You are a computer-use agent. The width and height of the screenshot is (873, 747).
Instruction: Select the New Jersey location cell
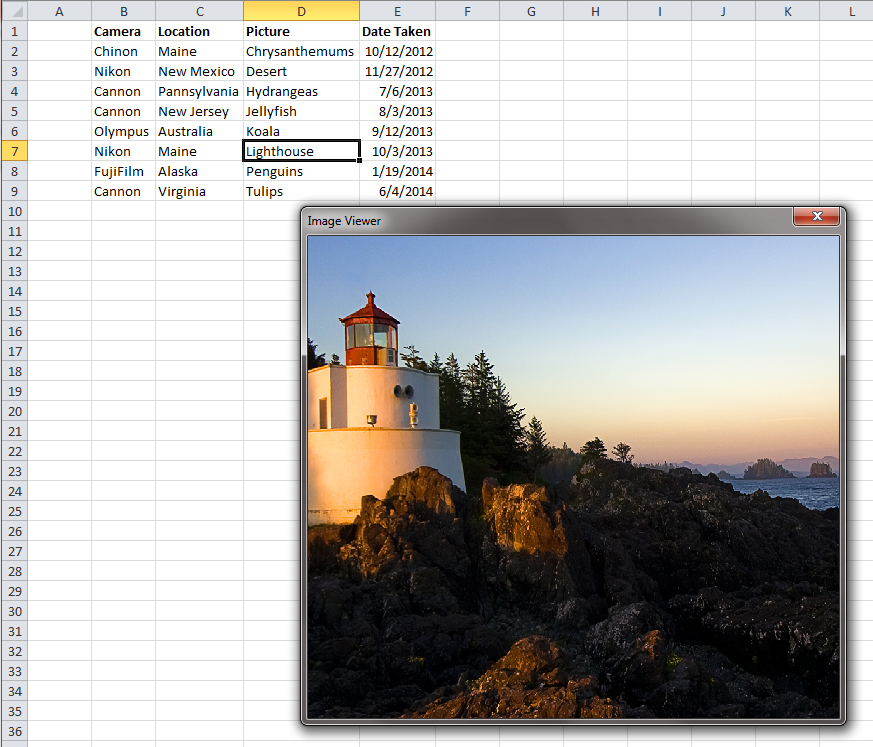199,111
